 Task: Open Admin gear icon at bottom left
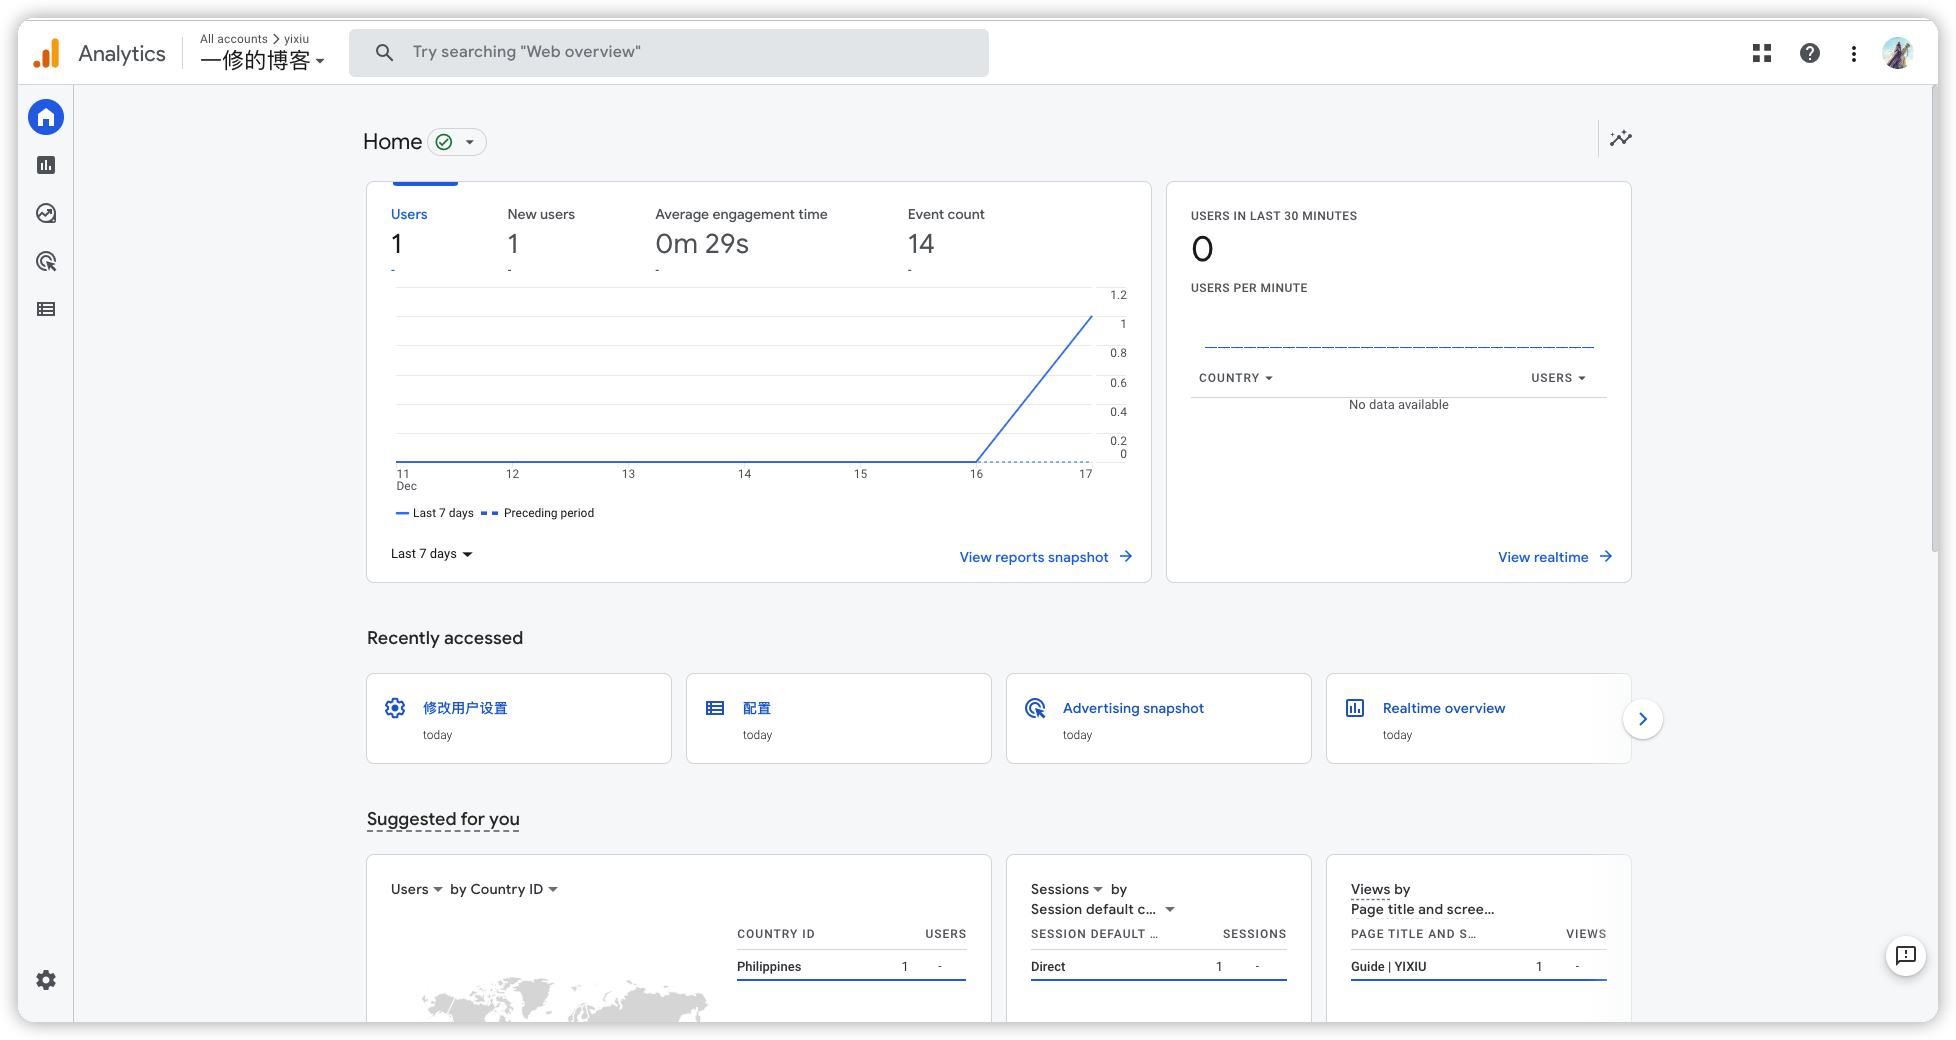click(x=46, y=980)
